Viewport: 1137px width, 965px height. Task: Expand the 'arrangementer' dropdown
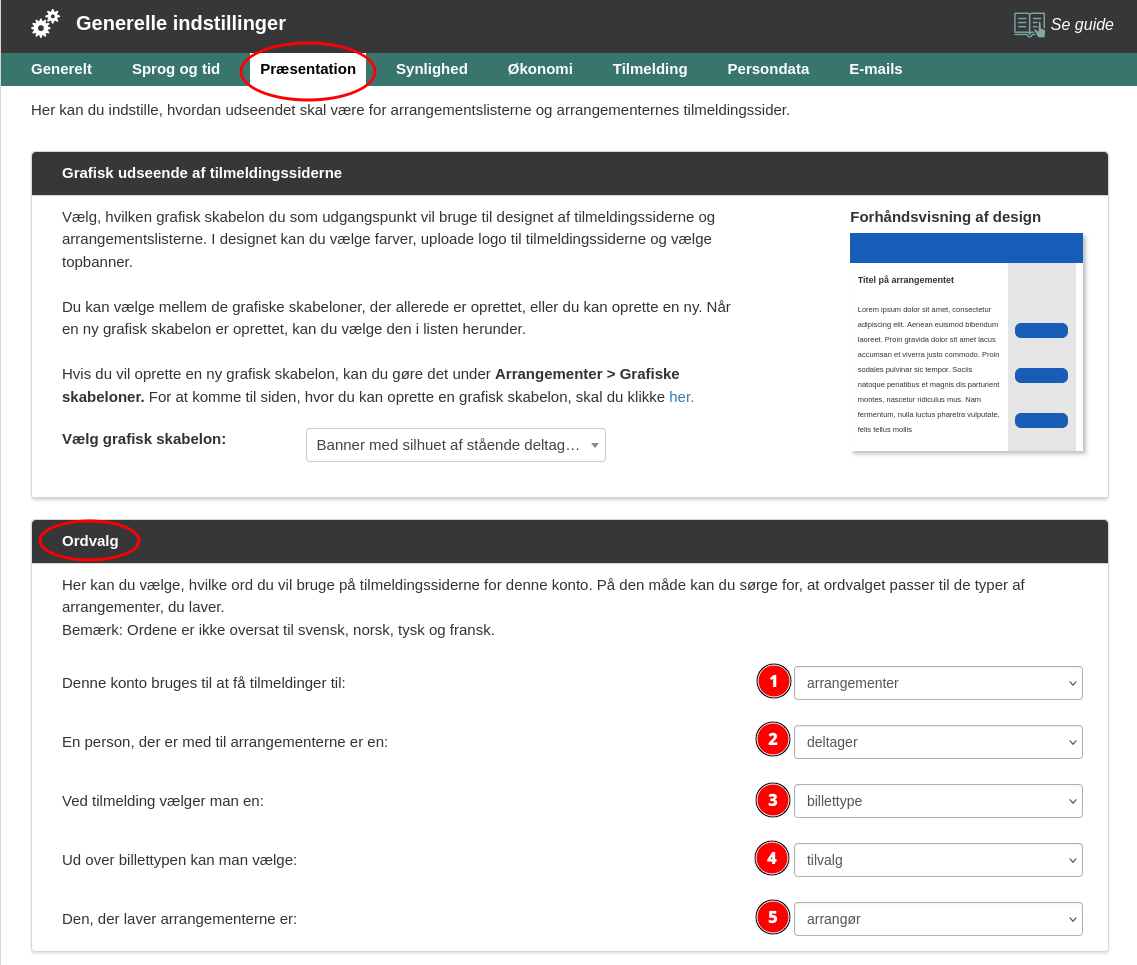tap(937, 683)
